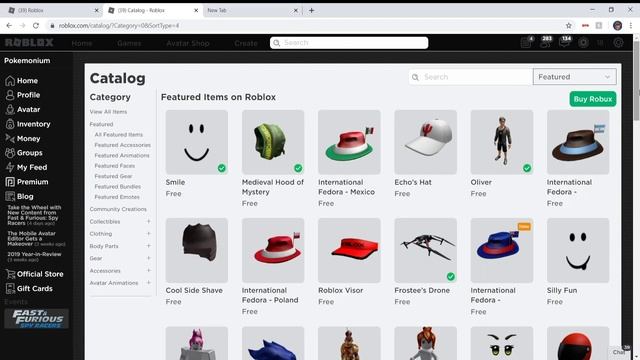Open Community Creations link
640x360 pixels.
tap(118, 209)
